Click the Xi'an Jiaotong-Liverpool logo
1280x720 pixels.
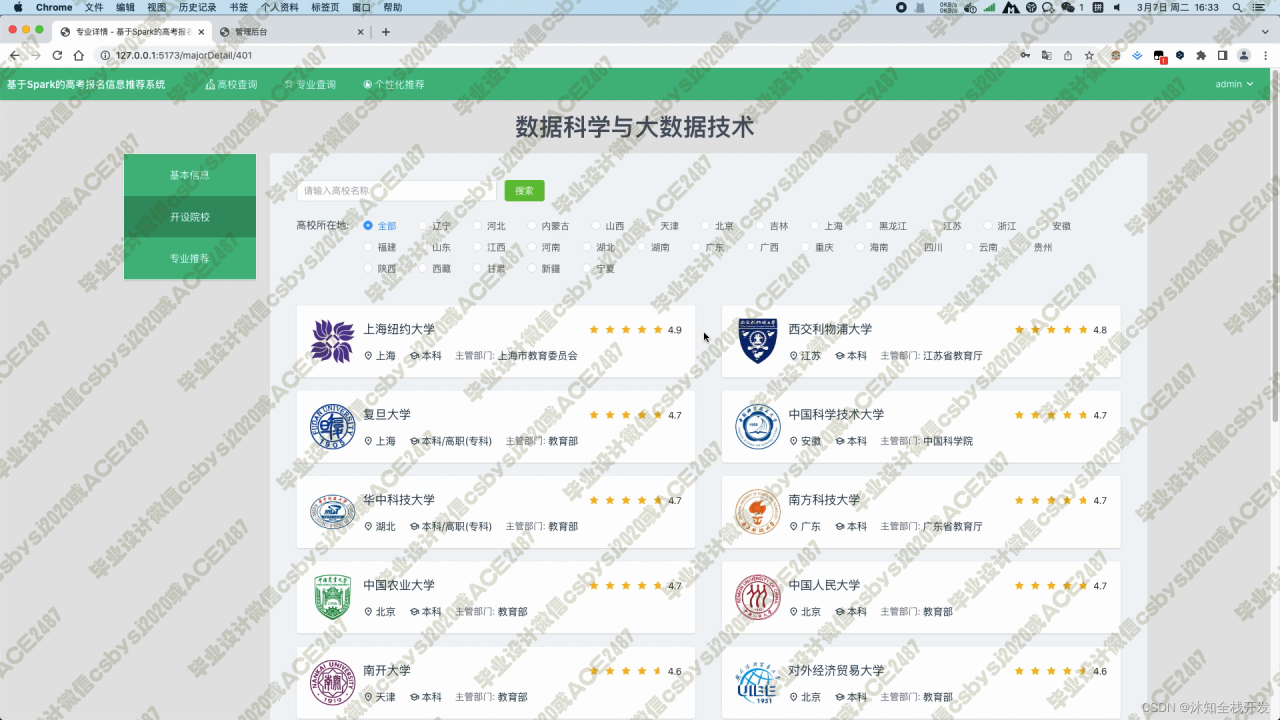click(x=757, y=341)
